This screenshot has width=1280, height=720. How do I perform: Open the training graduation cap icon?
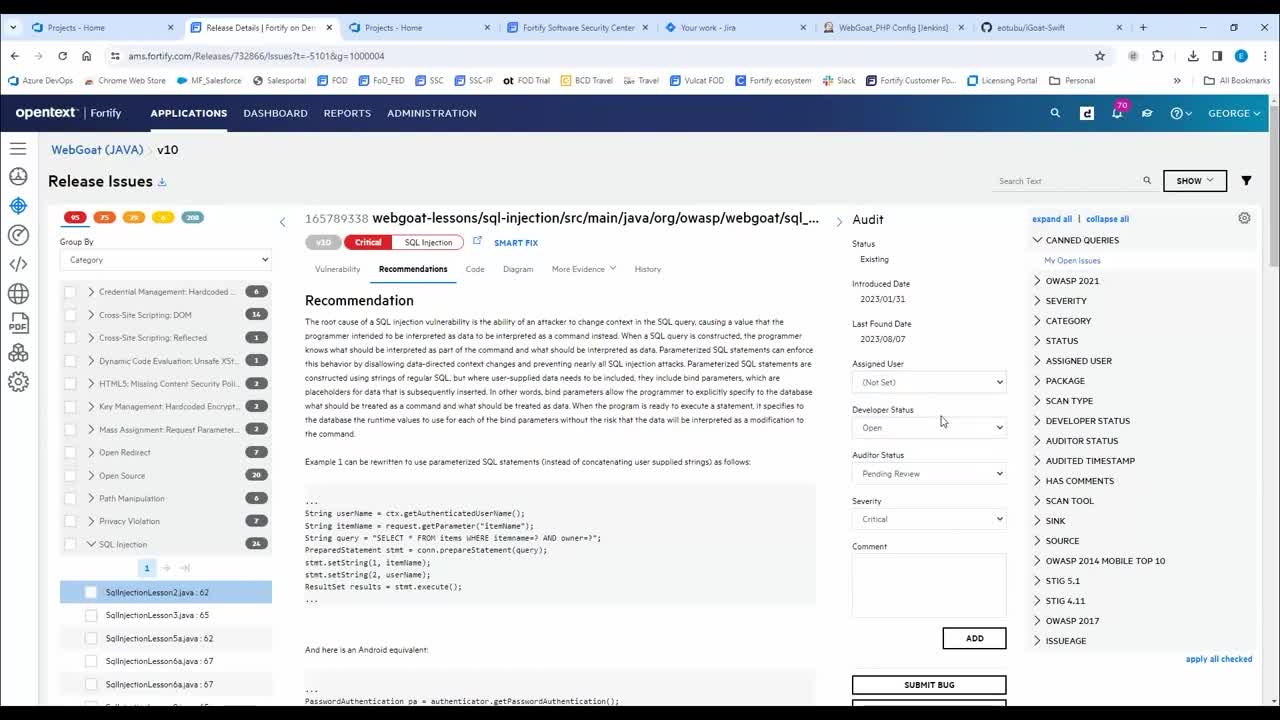[x=1147, y=113]
